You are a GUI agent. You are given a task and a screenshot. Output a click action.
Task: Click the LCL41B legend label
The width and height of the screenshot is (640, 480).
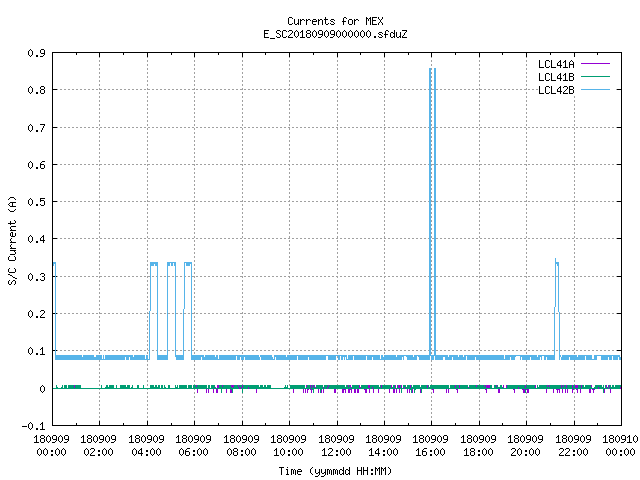pyautogui.click(x=556, y=77)
